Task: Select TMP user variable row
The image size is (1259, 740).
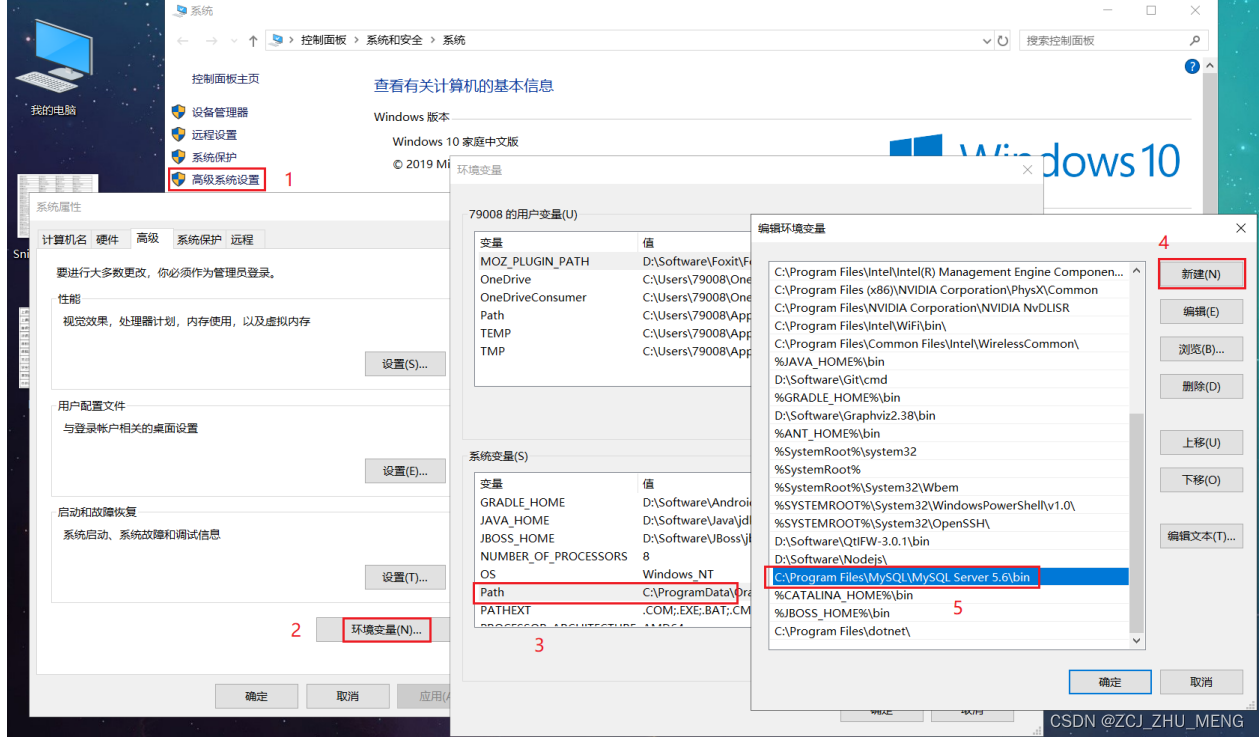Action: tap(614, 351)
